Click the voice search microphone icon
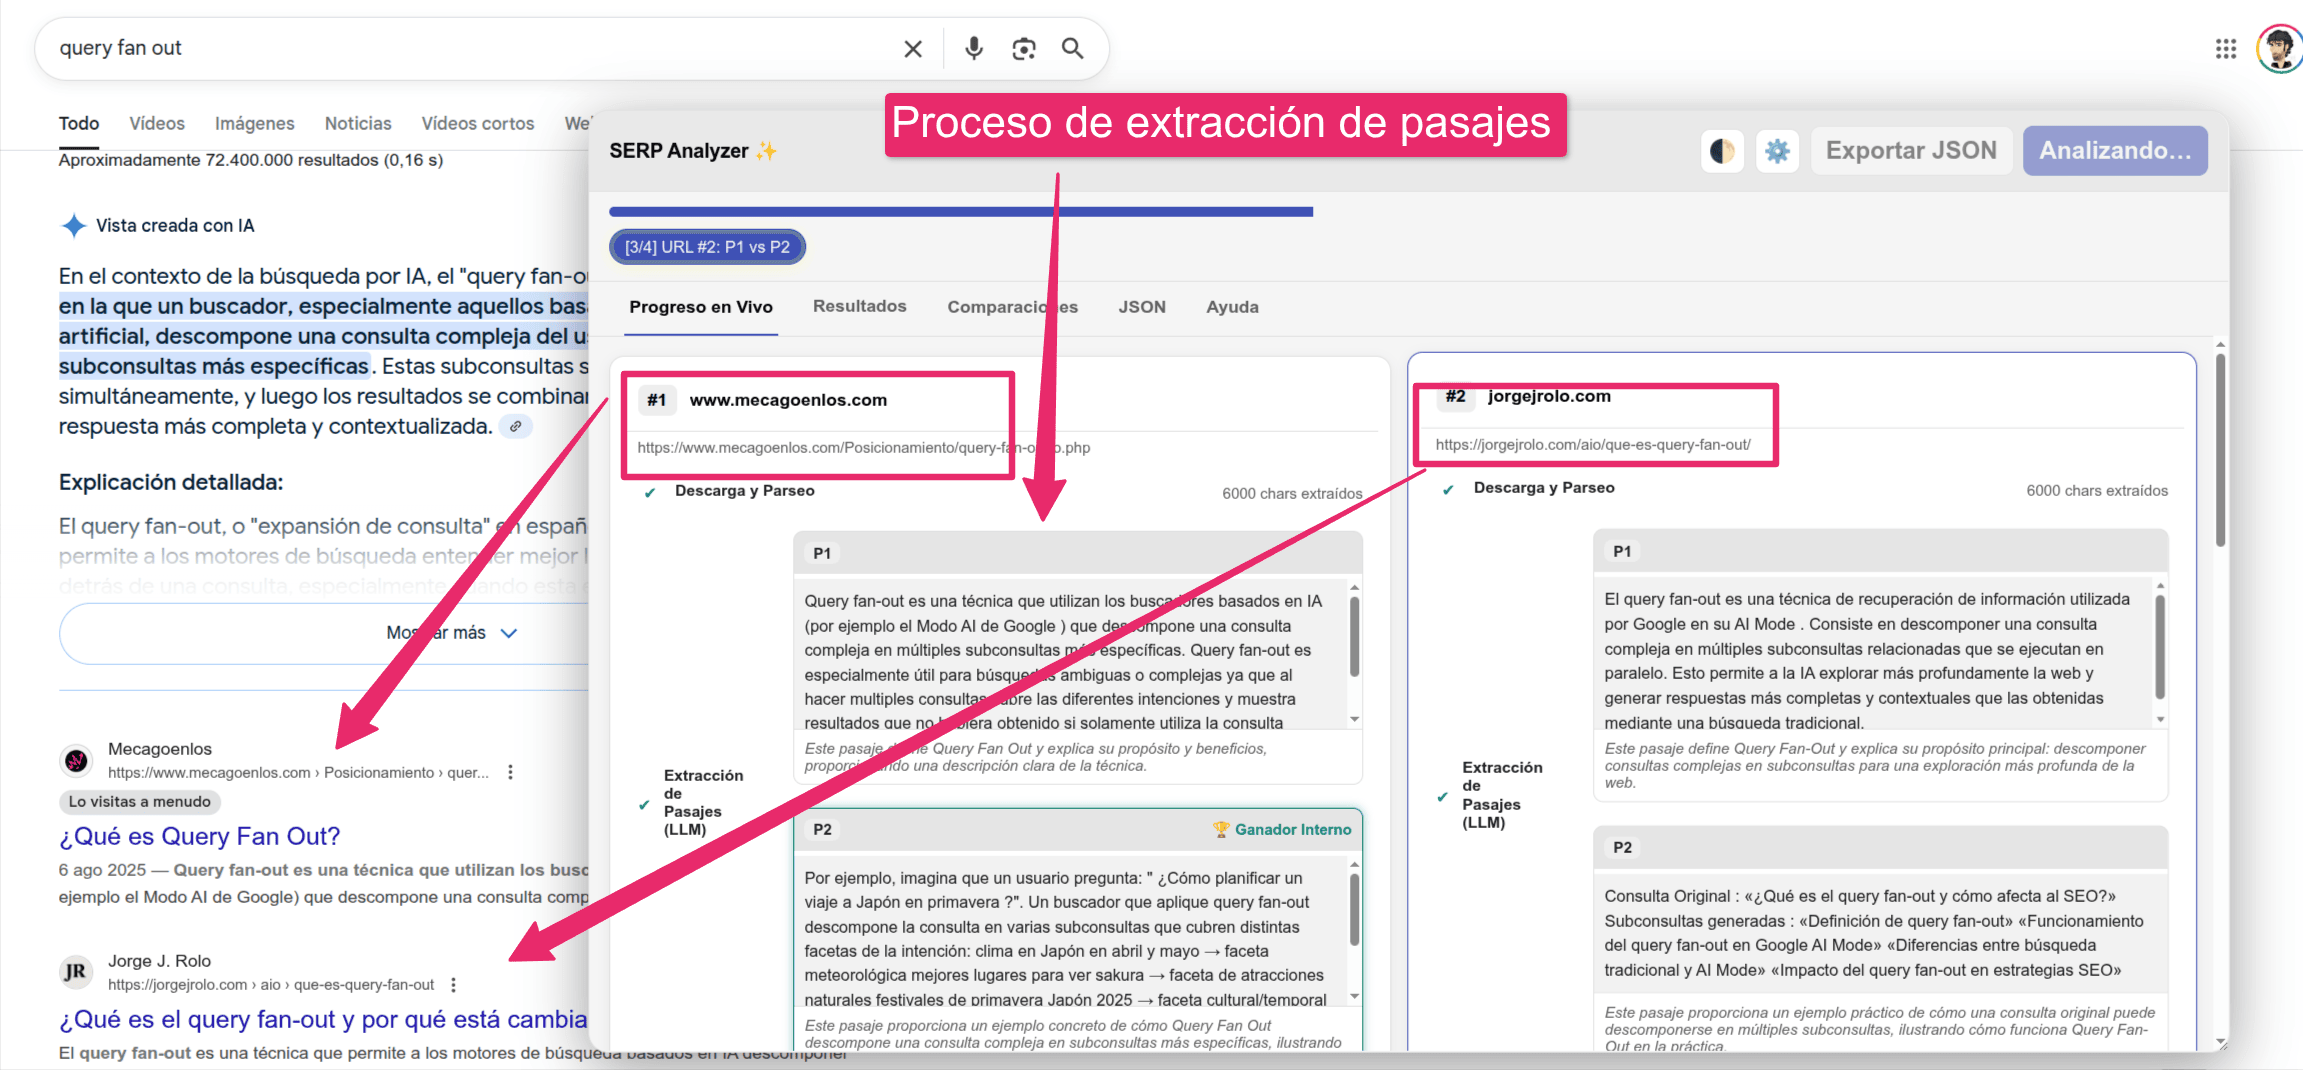 [973, 49]
